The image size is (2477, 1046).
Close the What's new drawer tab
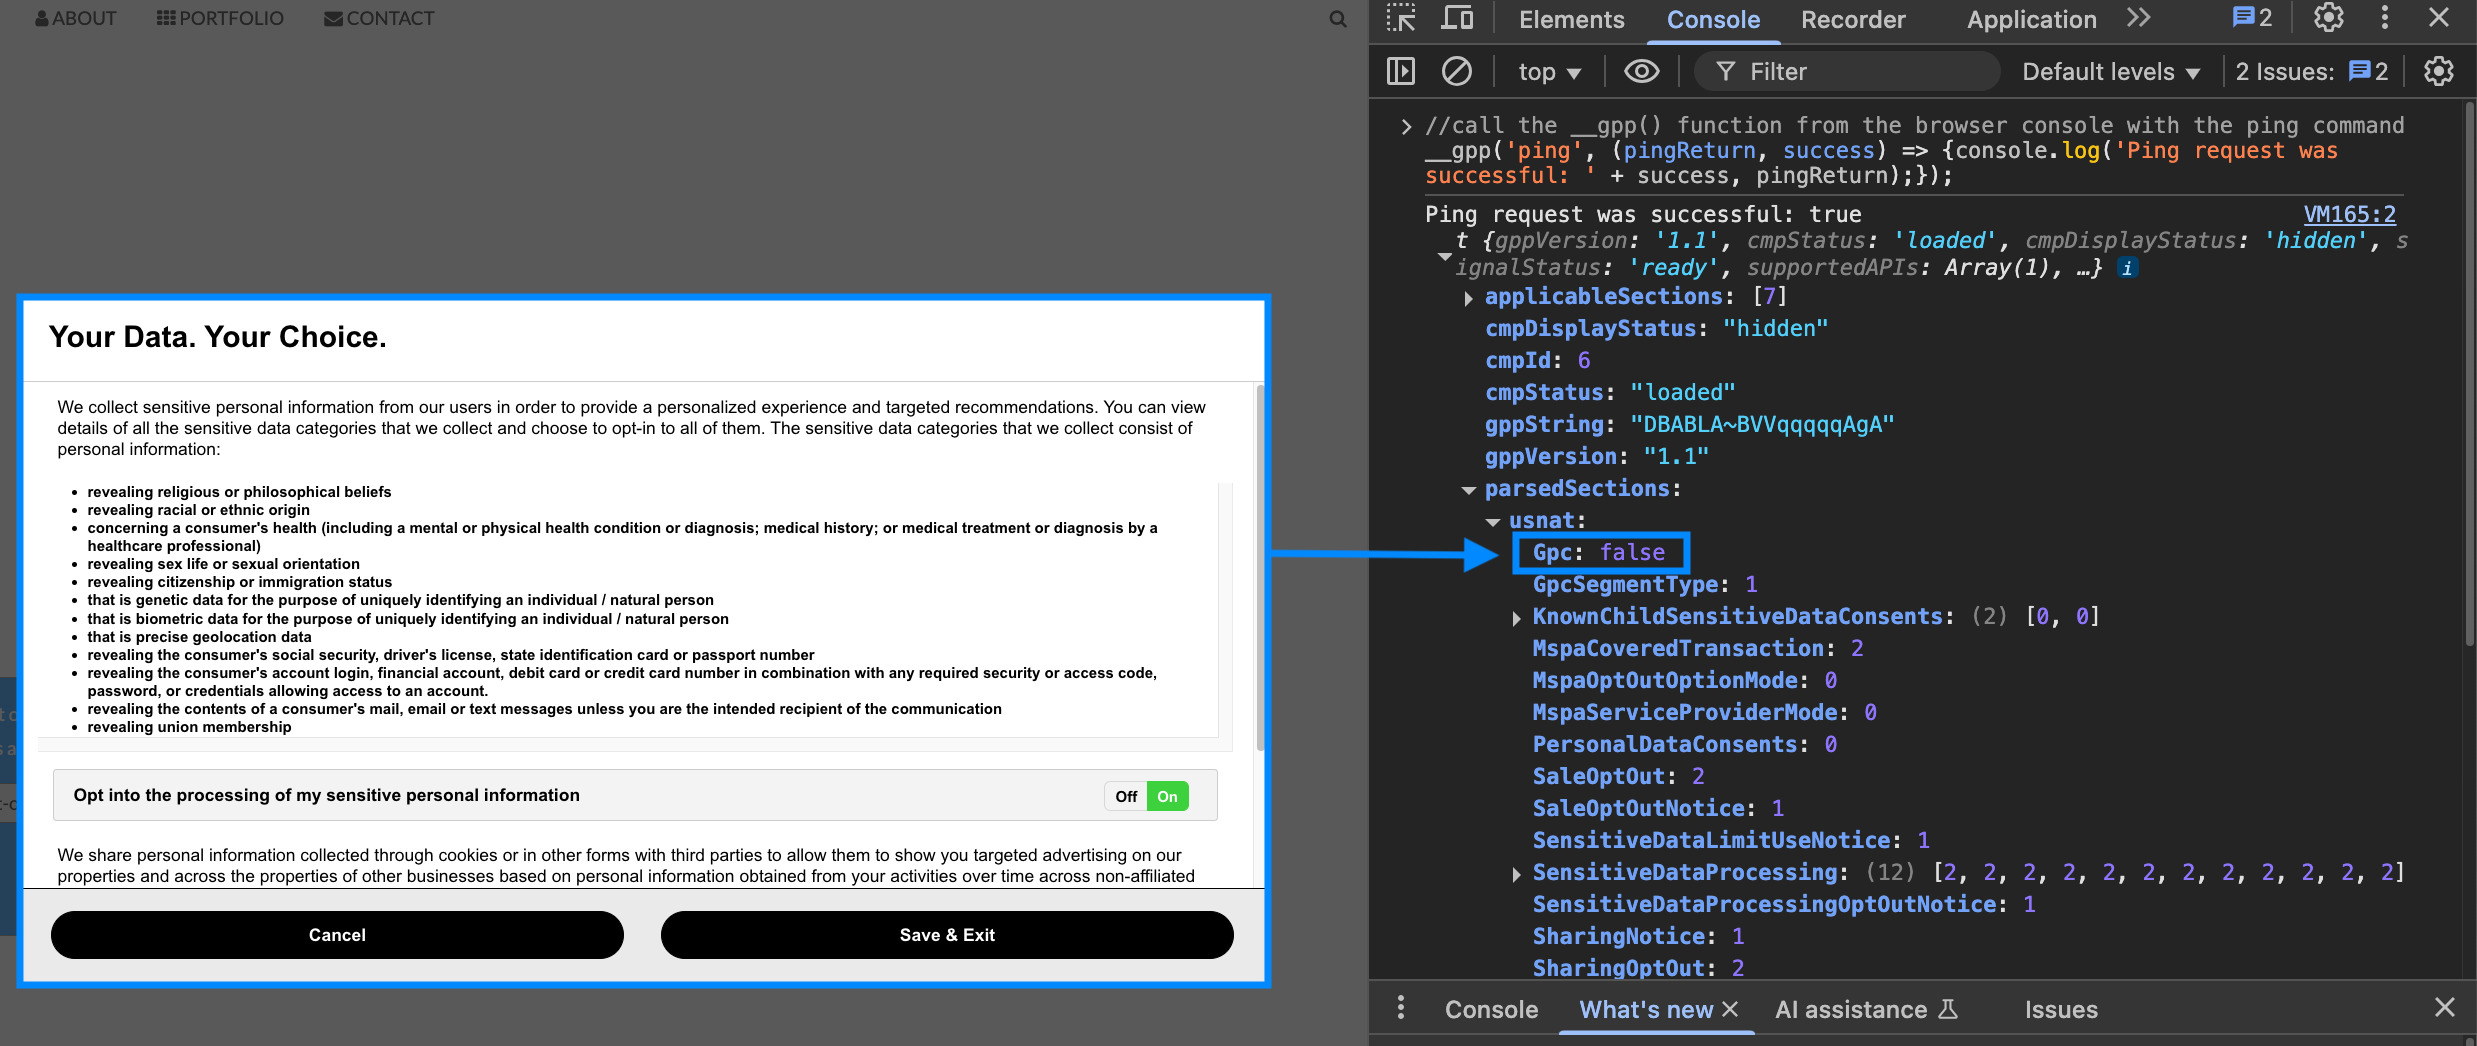click(x=1731, y=1009)
